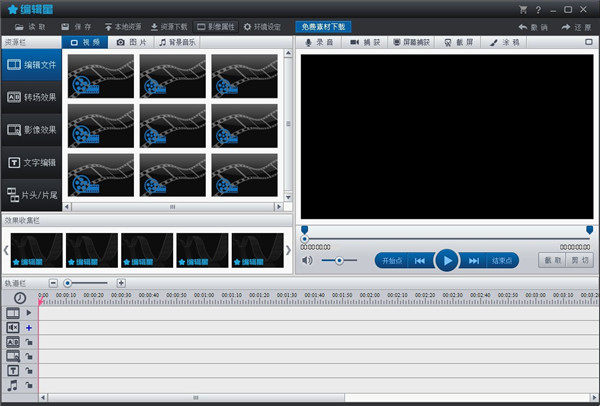Image resolution: width=600 pixels, height=406 pixels.
Task: Toggle lock on the music track
Action: pos(29,384)
